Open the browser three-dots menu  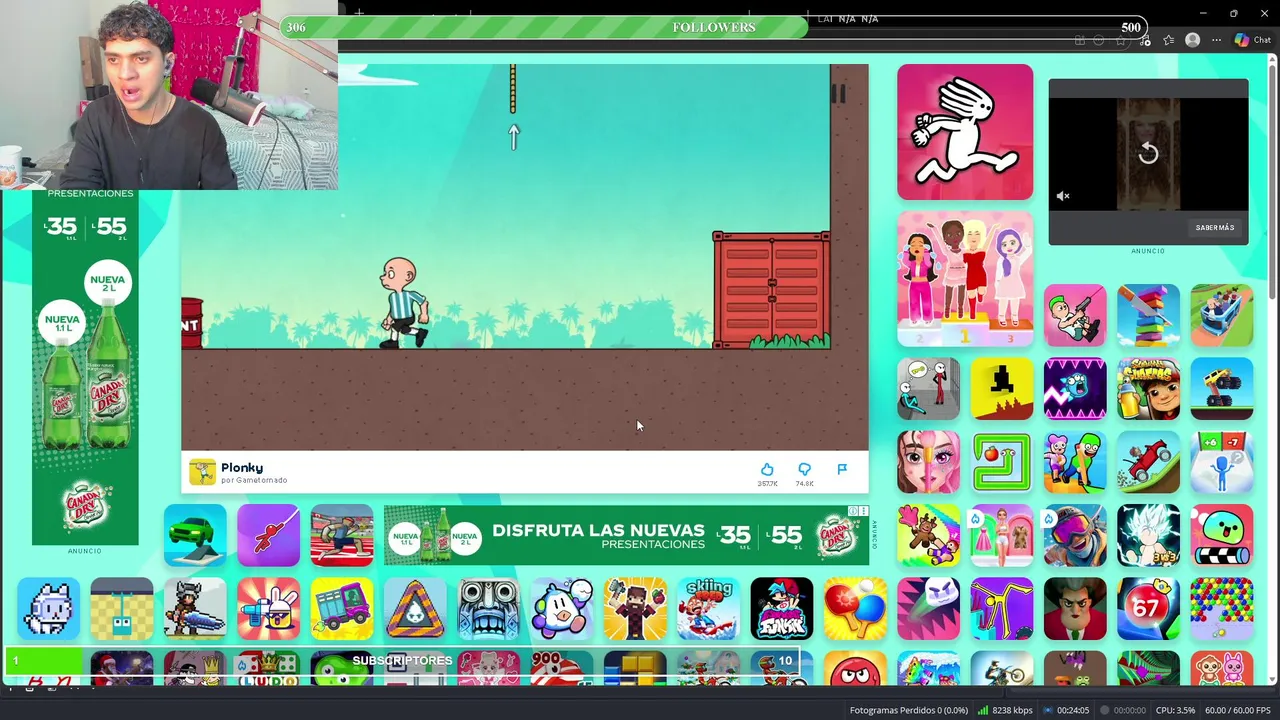pos(1216,40)
